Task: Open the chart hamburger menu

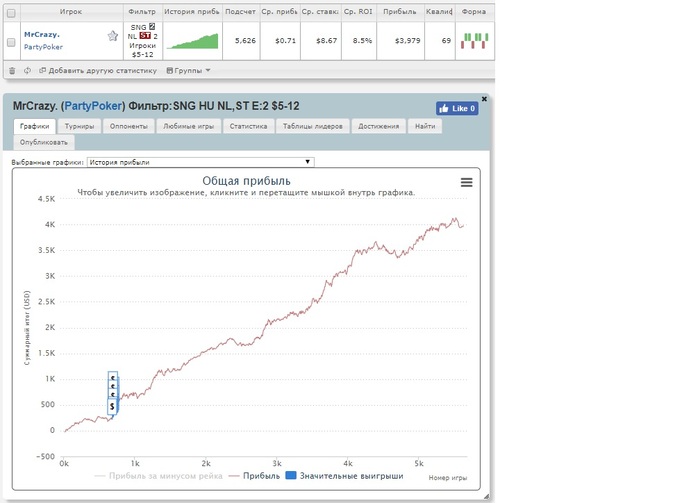Action: click(467, 182)
